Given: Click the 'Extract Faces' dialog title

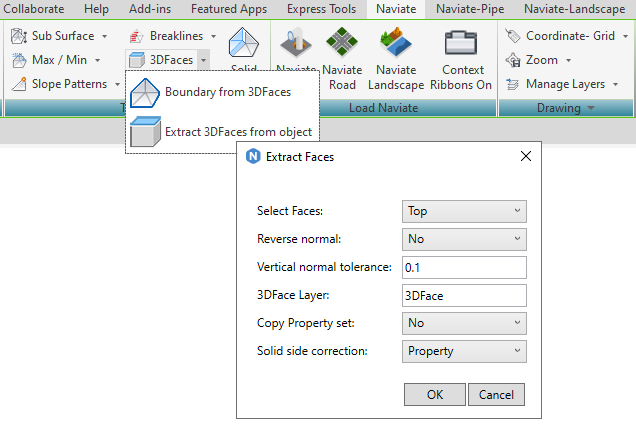Looking at the screenshot, I should [300, 157].
